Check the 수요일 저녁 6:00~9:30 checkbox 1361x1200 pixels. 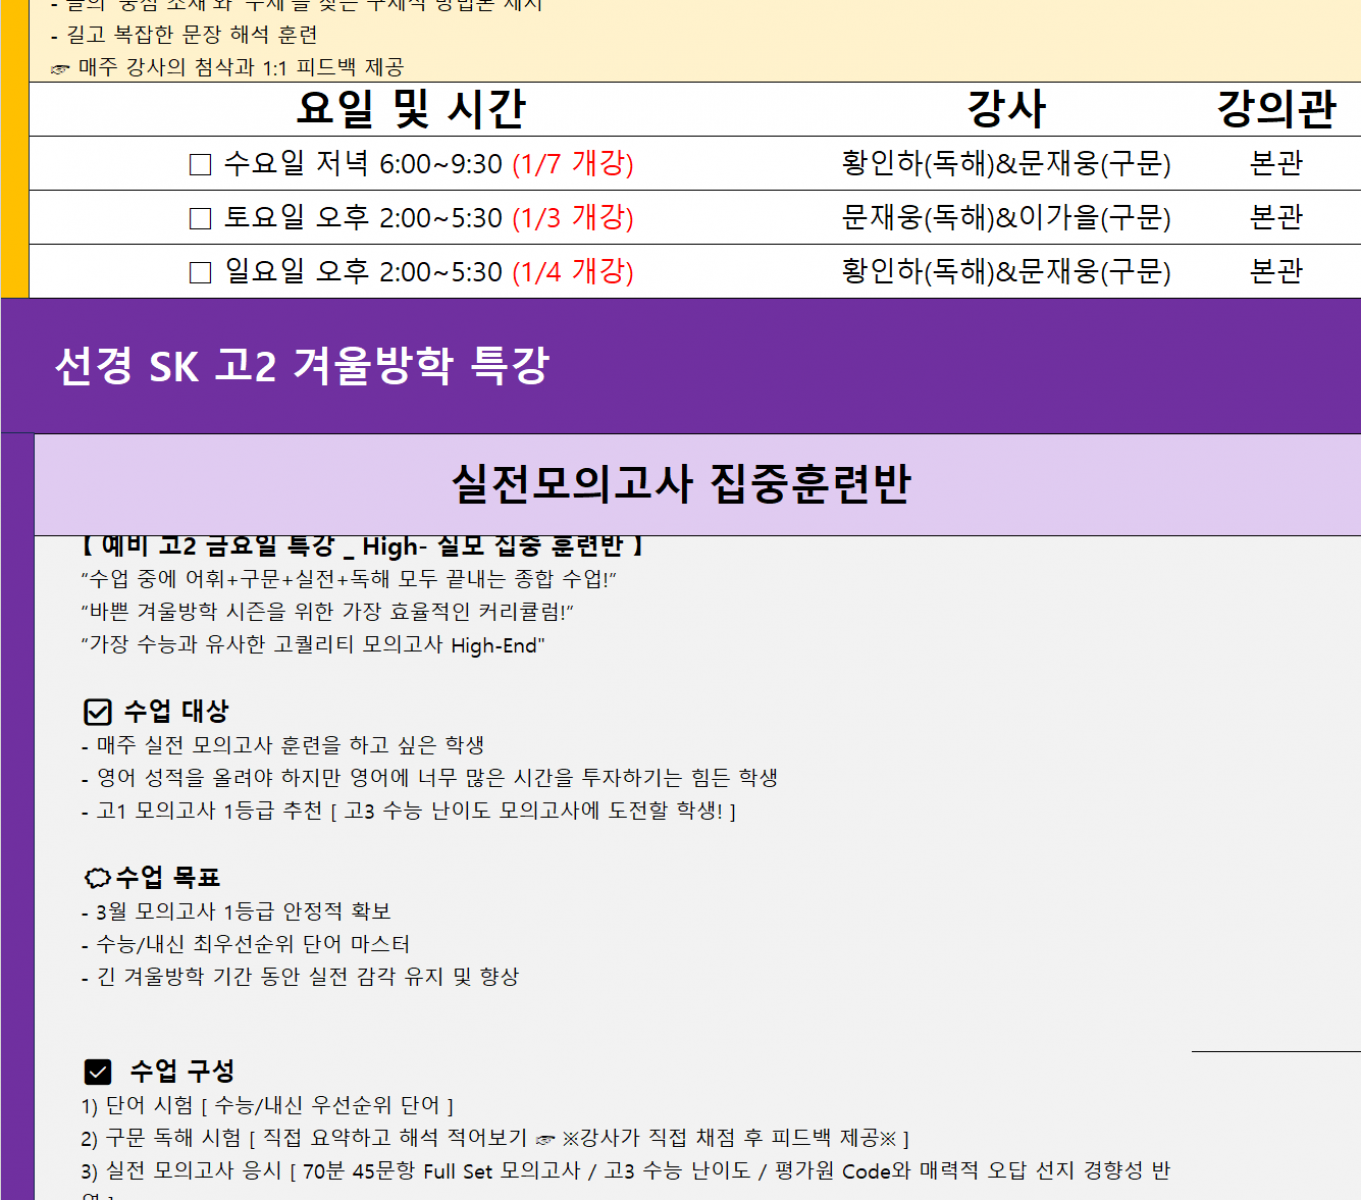coord(200,165)
